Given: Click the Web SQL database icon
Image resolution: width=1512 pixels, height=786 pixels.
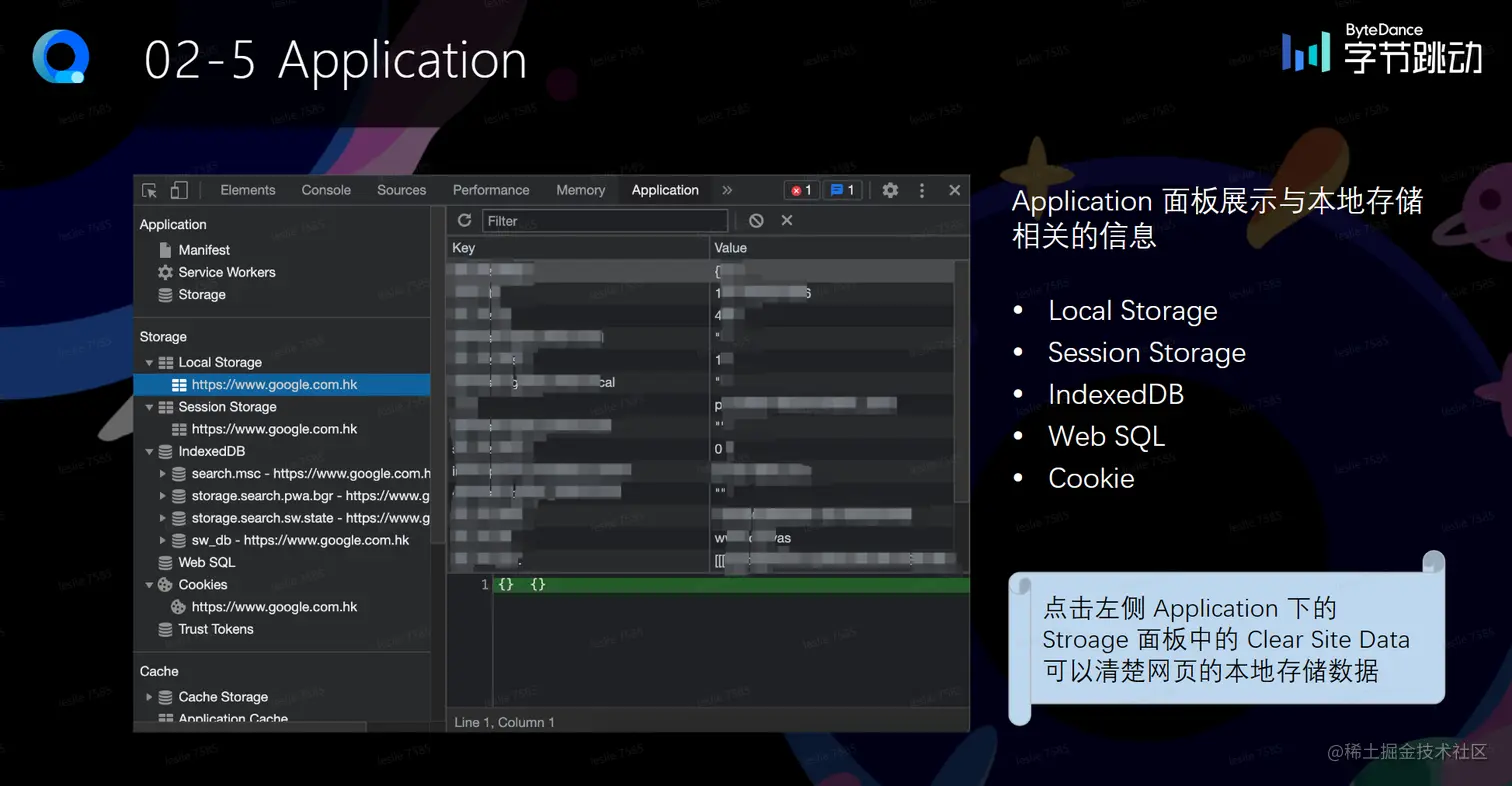Looking at the screenshot, I should (166, 562).
